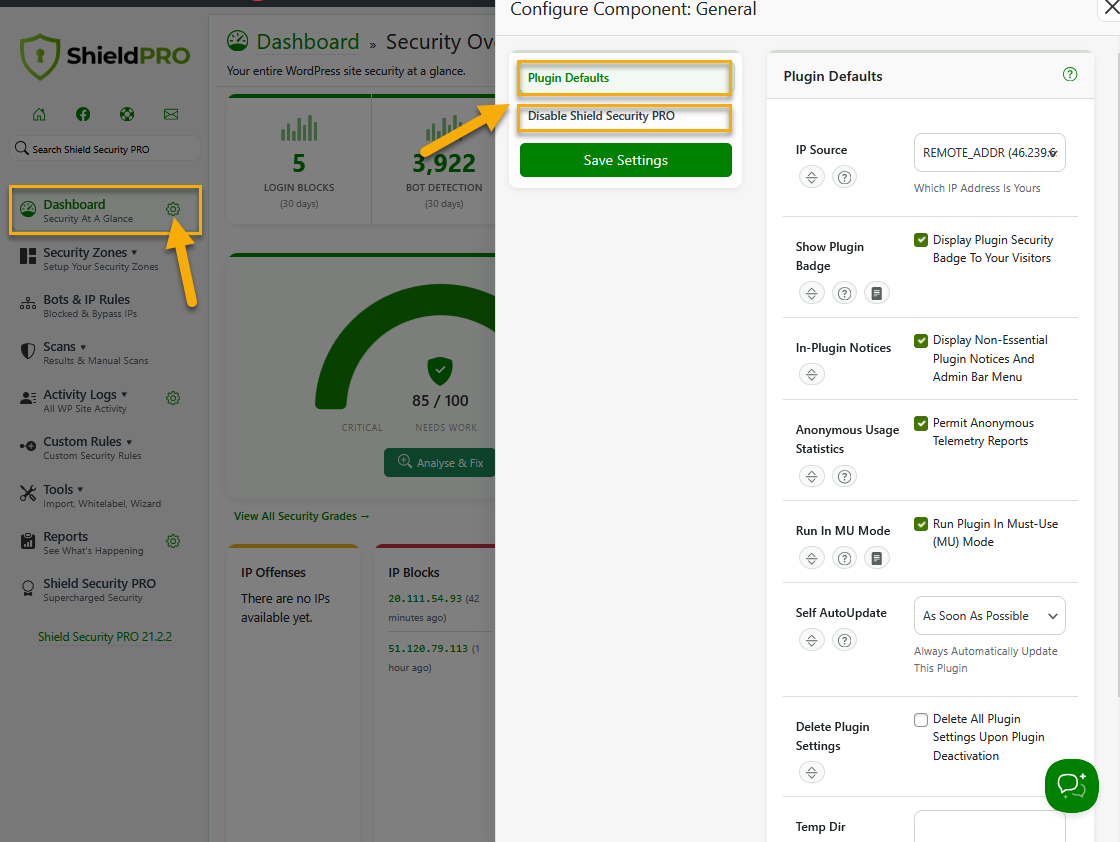Screen dimensions: 1120x842
Task: Toggle Run Plugin In Must-Use Mode checkbox
Action: (x=921, y=524)
